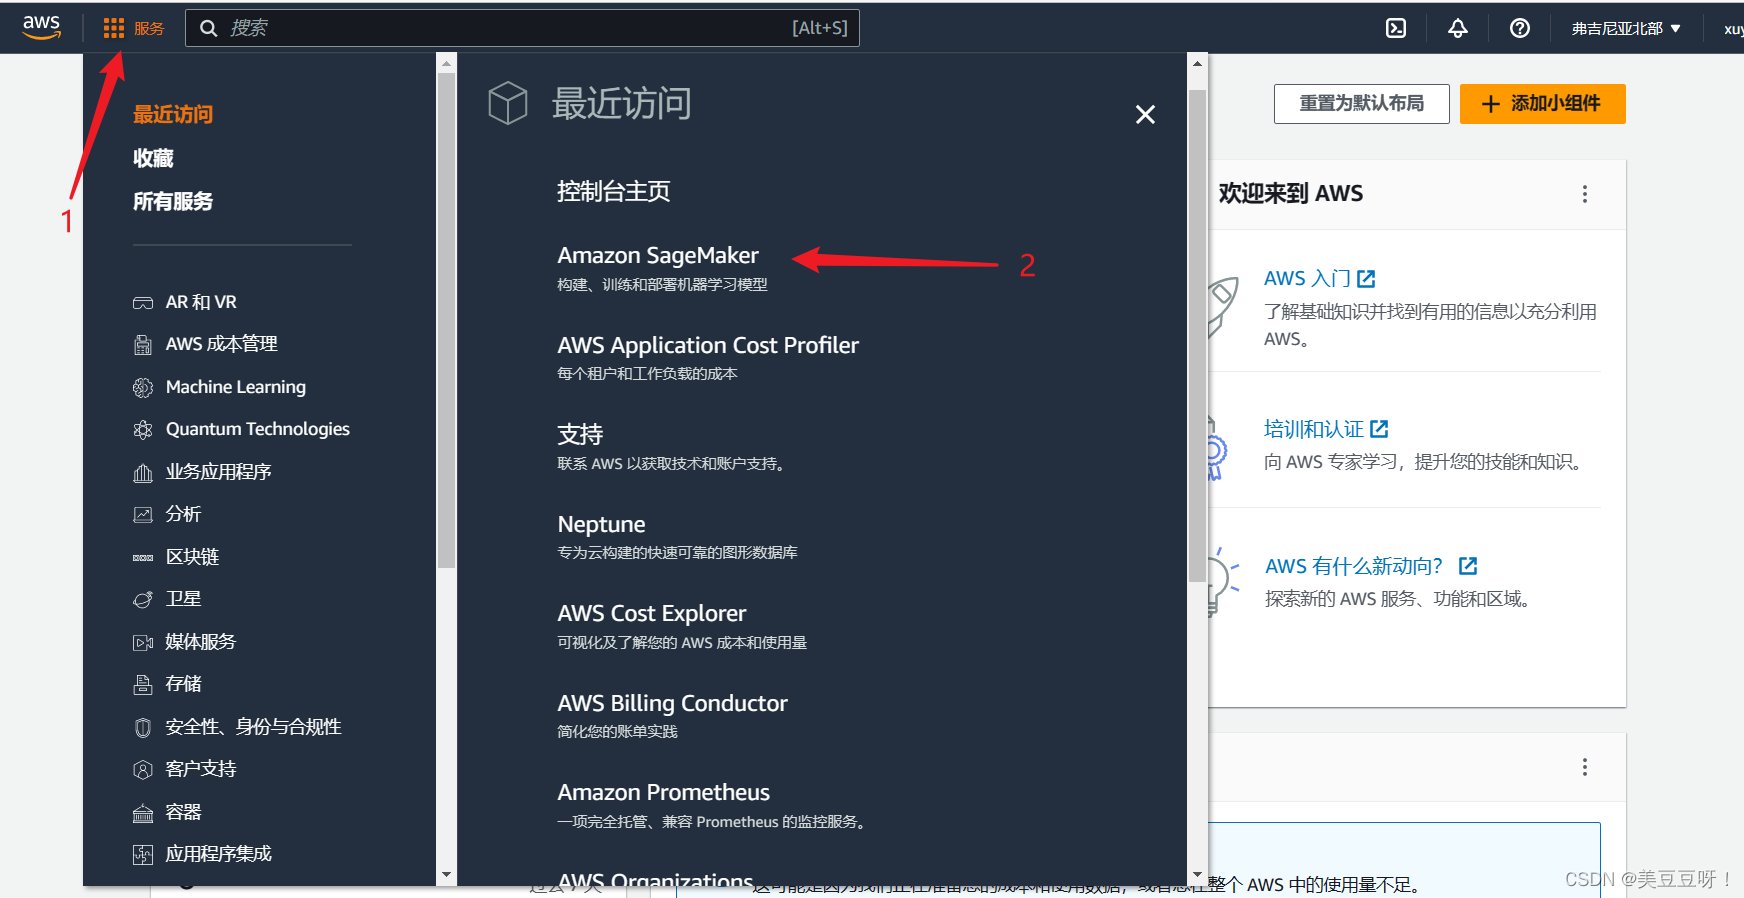Open the 培训和认证 link
This screenshot has width=1744, height=898.
click(x=1314, y=429)
